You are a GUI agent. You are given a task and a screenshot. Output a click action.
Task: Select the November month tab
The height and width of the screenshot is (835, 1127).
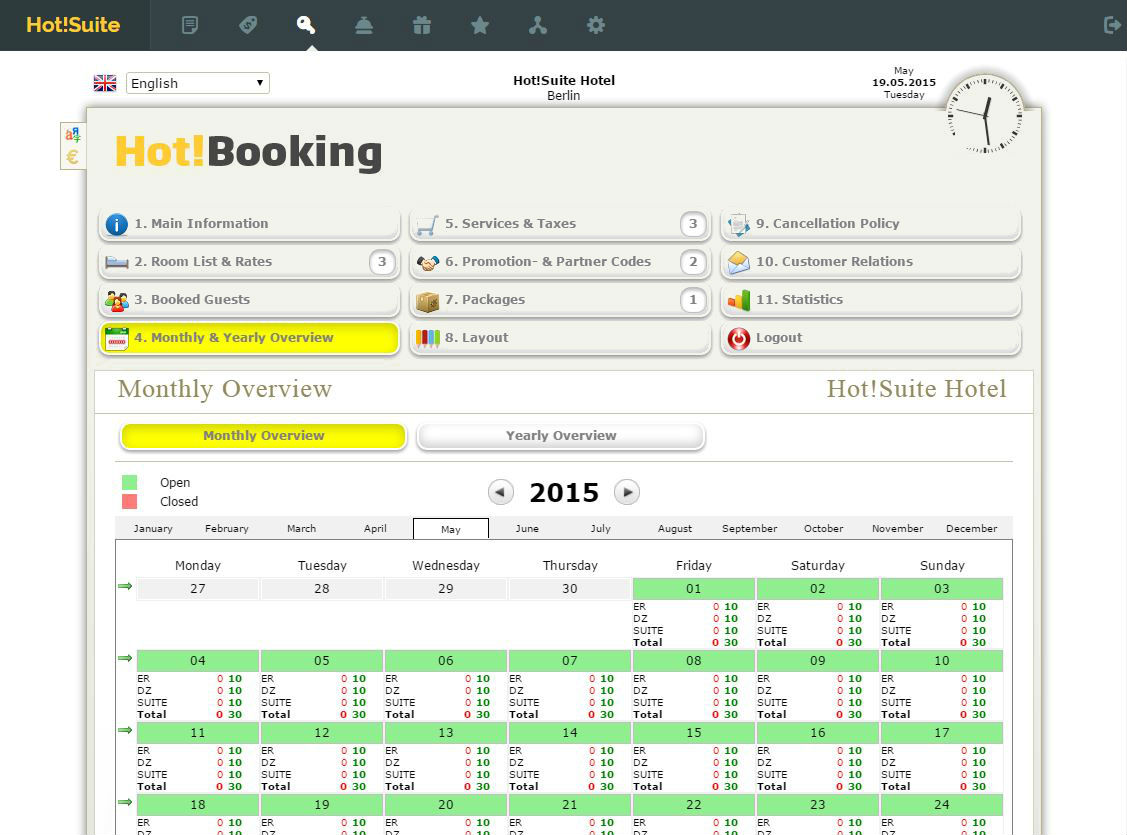tap(898, 528)
